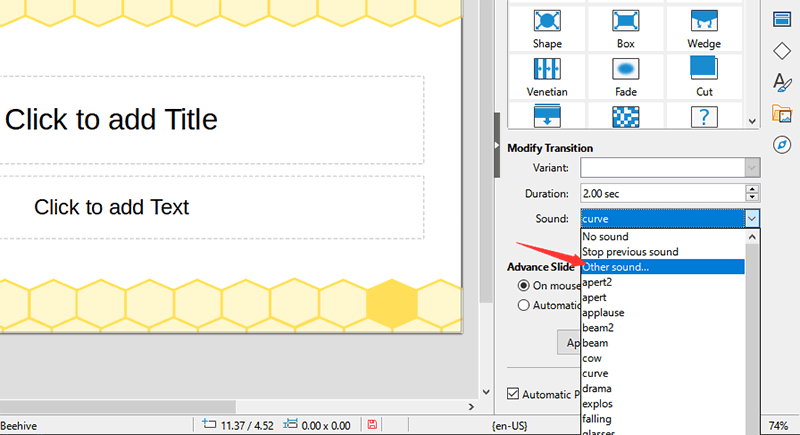Increase Duration with spinner up arrow
This screenshot has height=435, width=800.
tap(751, 189)
